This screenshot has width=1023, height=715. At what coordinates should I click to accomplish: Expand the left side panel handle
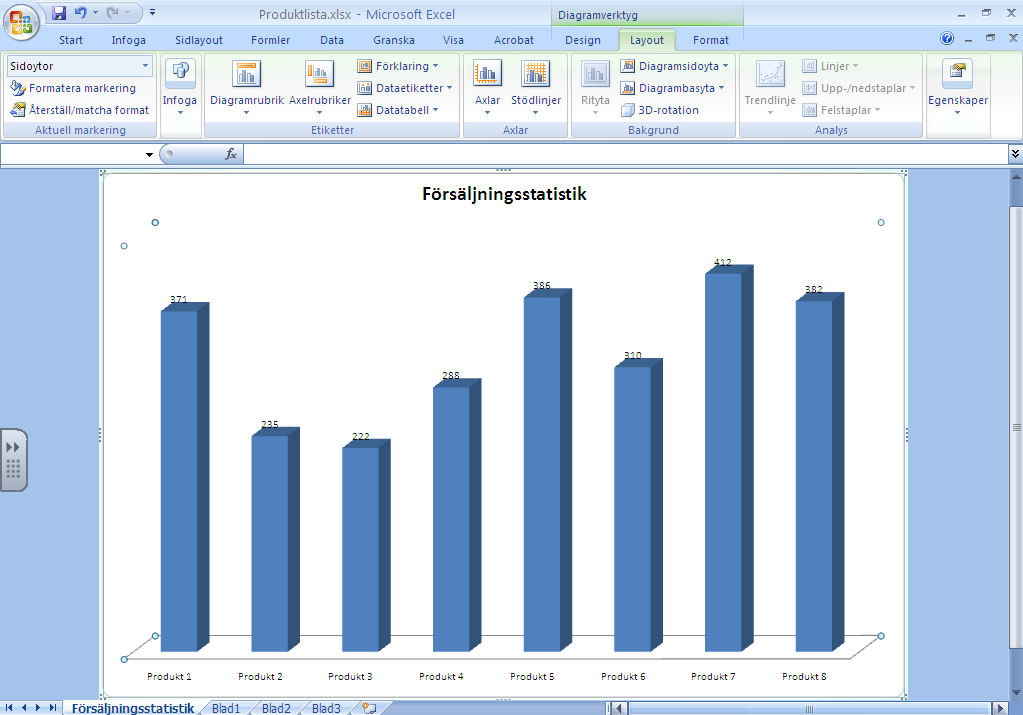14,460
